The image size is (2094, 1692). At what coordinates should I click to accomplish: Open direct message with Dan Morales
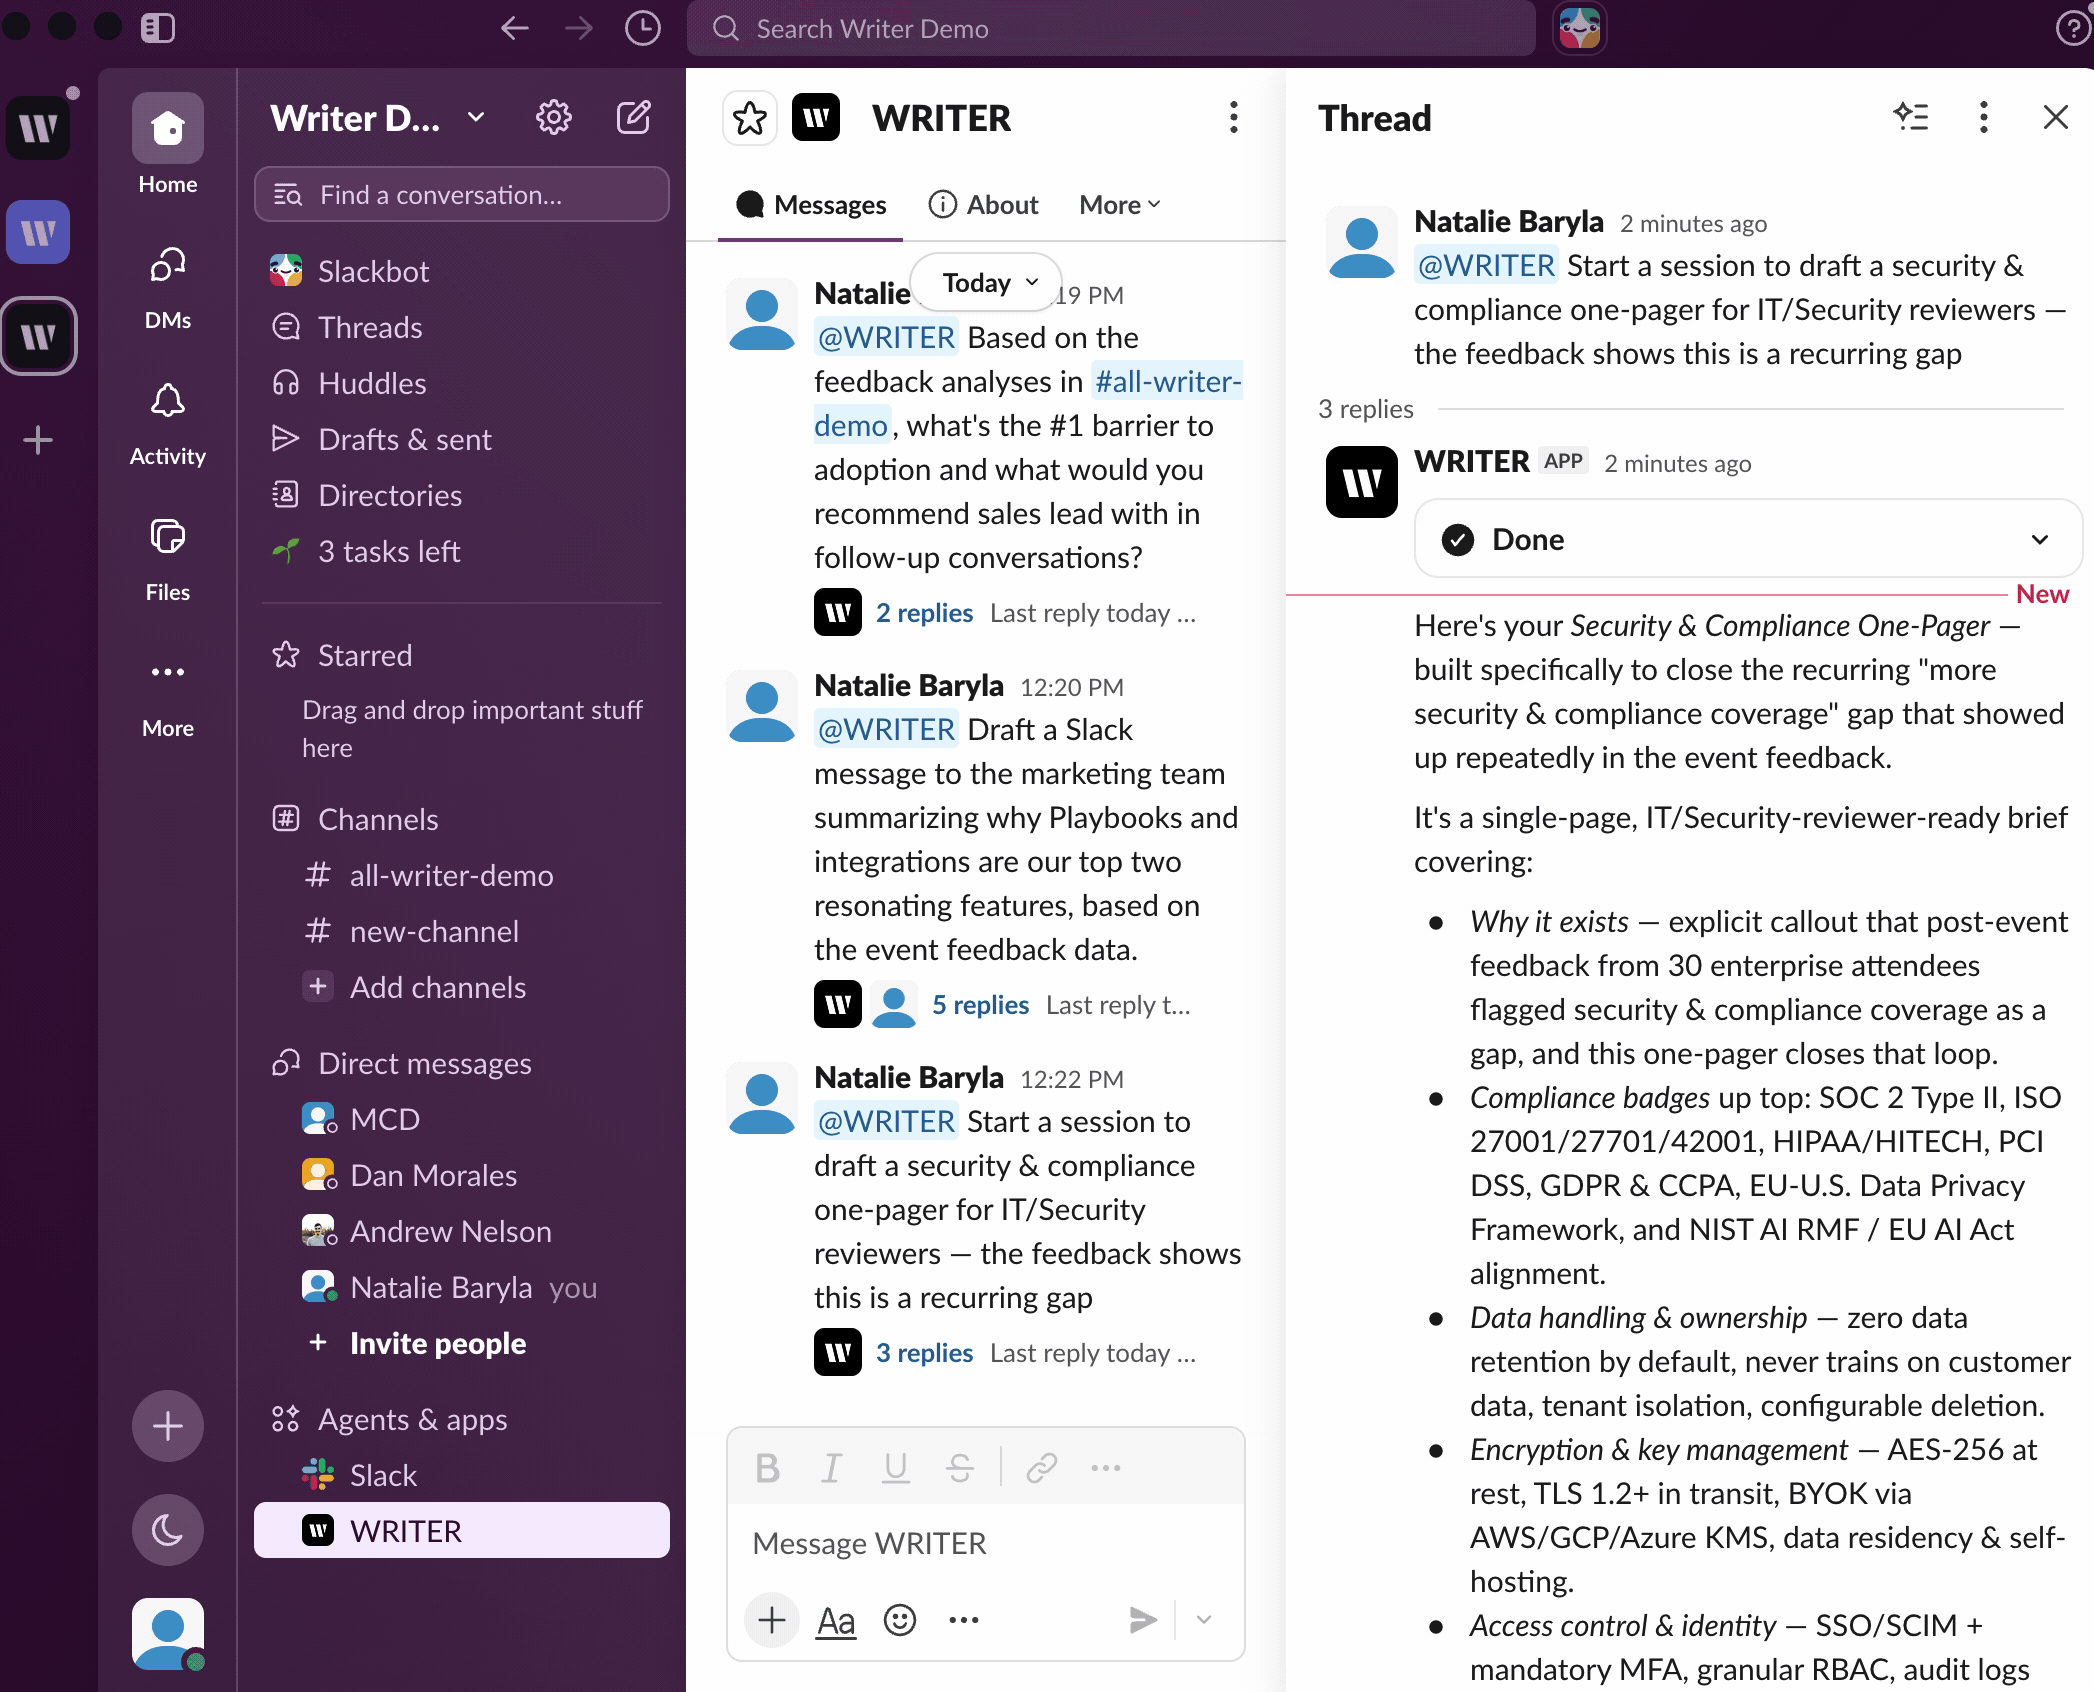pyautogui.click(x=462, y=1175)
